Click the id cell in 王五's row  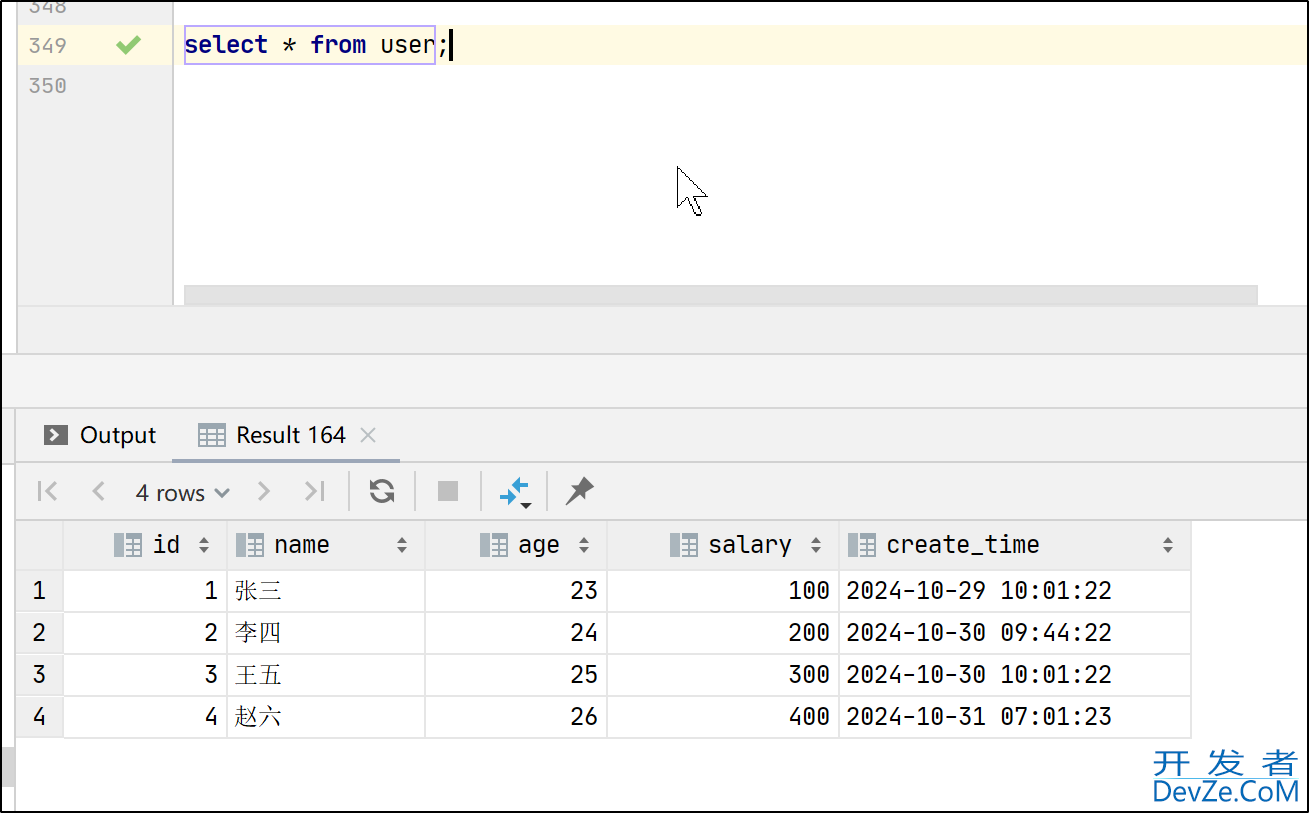coord(145,675)
